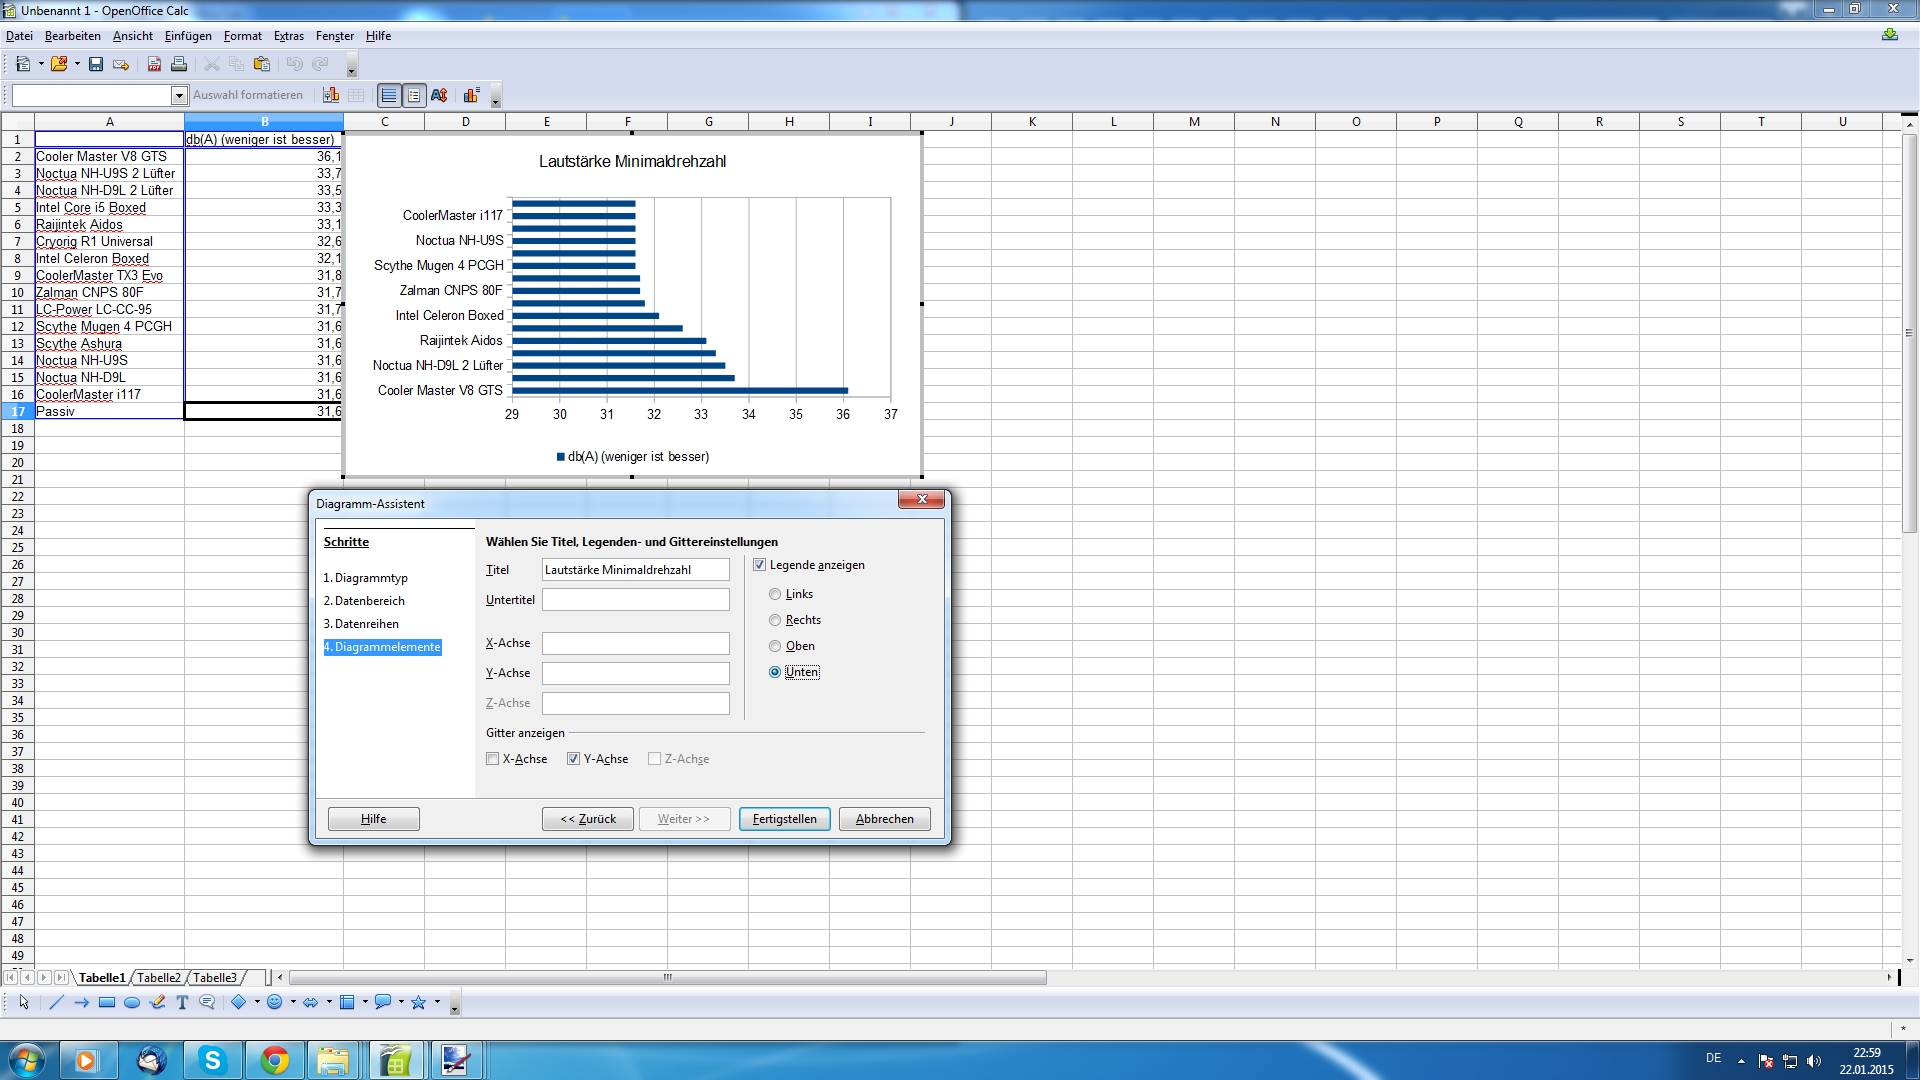Image resolution: width=1920 pixels, height=1080 pixels.
Task: Open the chart element selection dropdown
Action: coord(179,95)
